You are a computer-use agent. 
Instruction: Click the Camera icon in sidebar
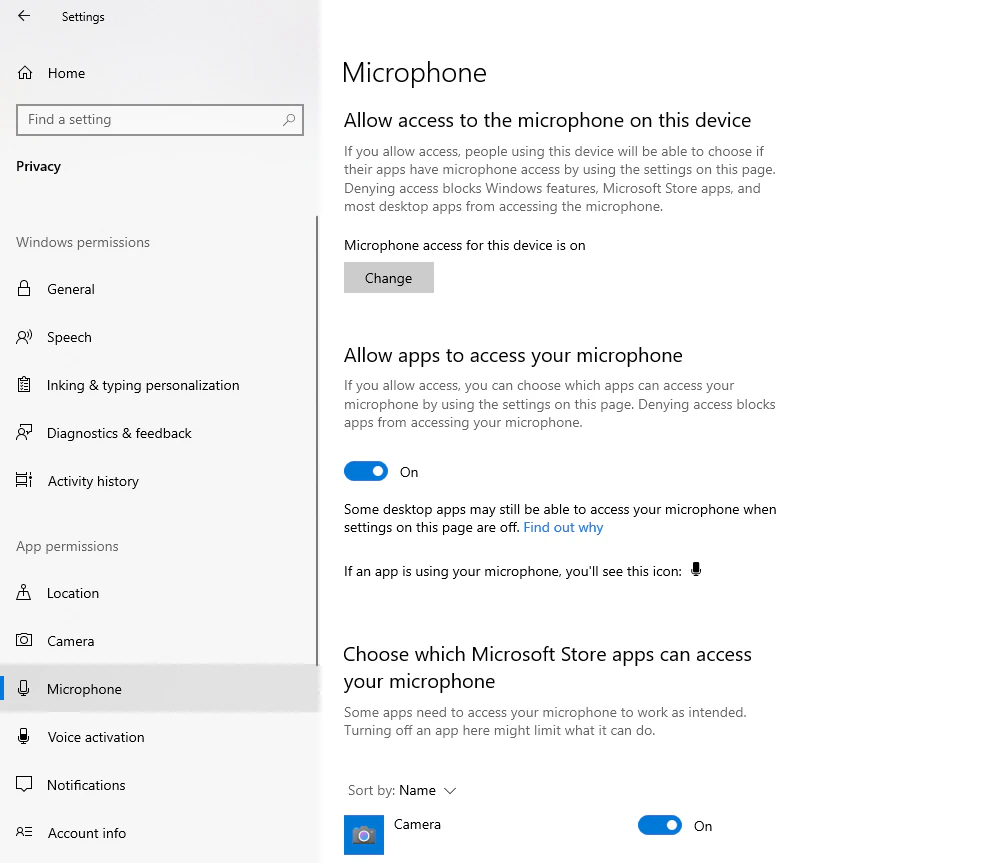[x=24, y=640]
